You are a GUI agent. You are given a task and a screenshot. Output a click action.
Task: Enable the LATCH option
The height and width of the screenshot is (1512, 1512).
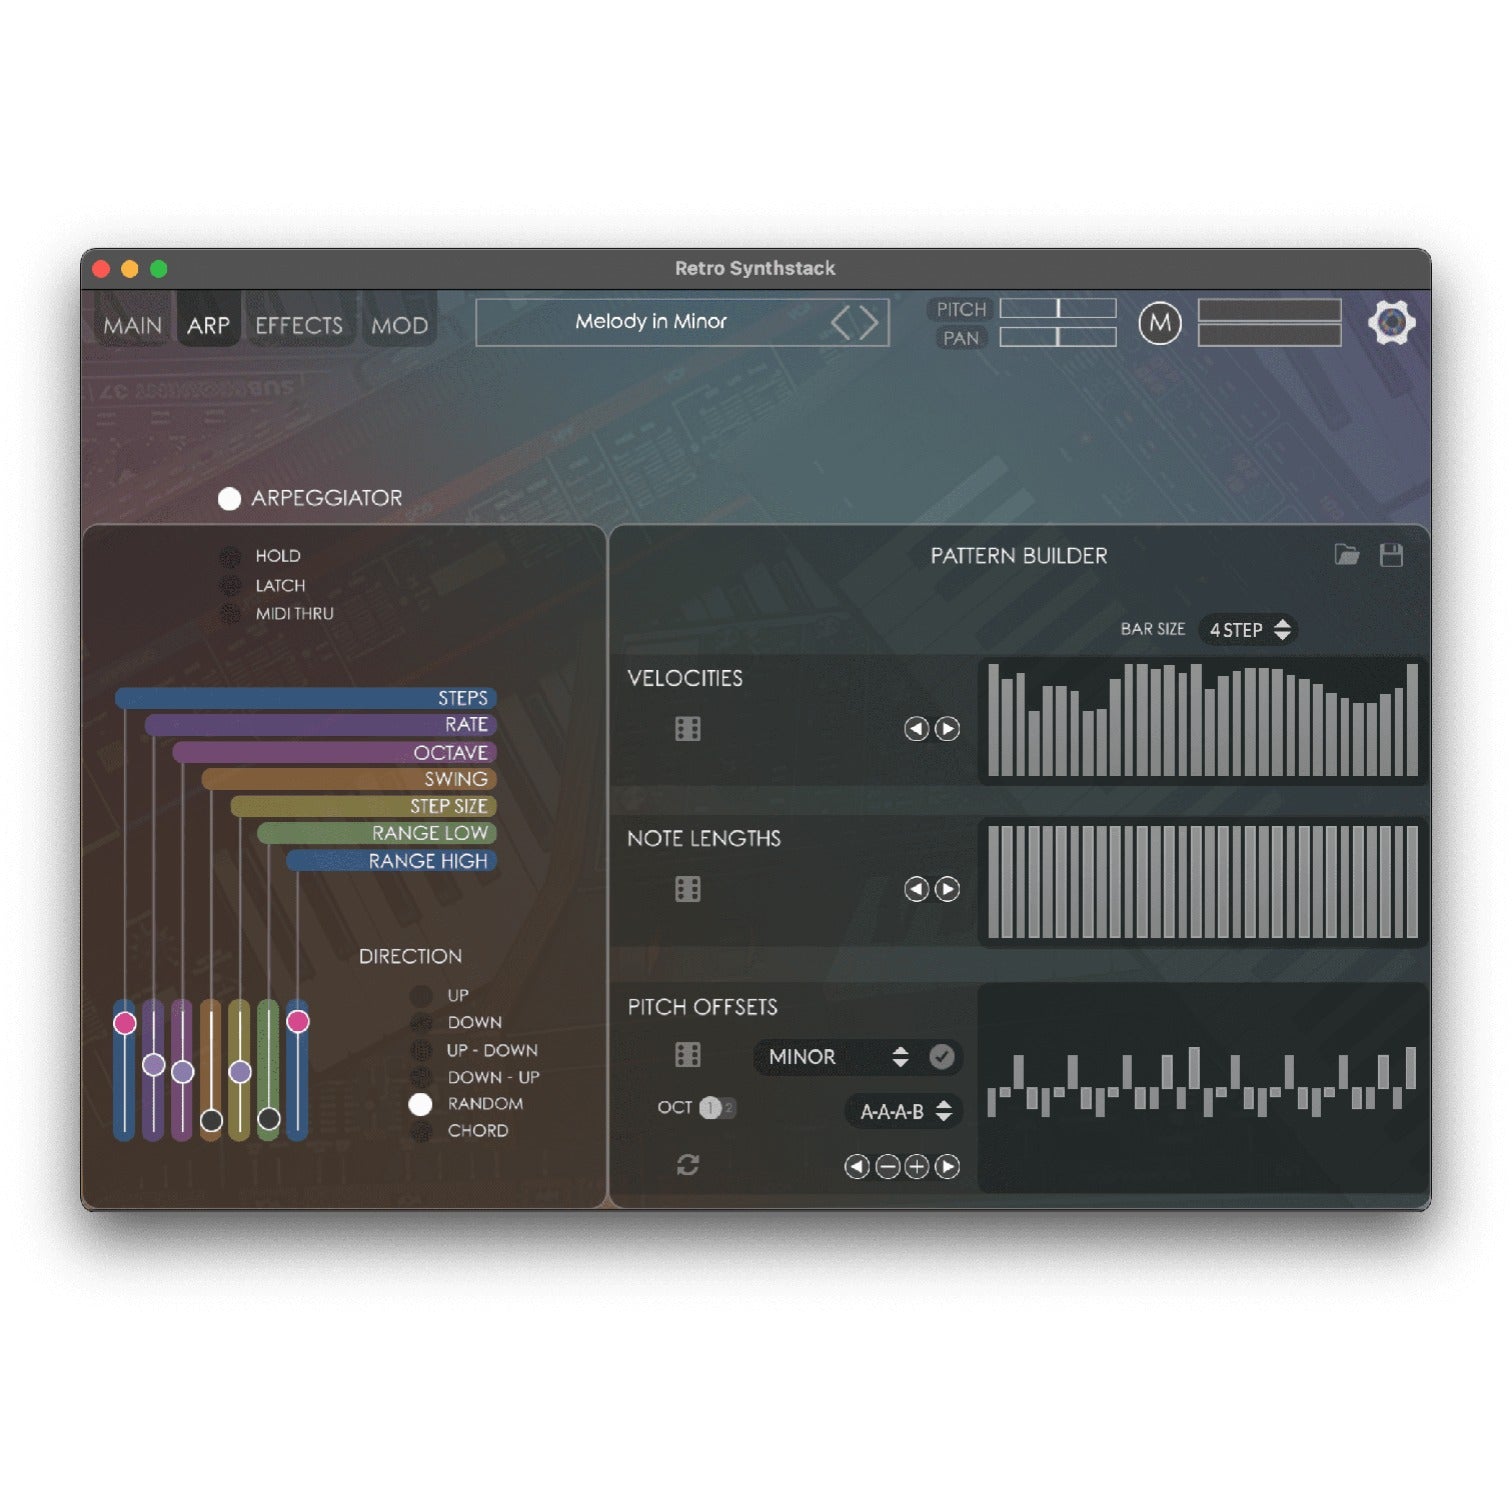[230, 585]
